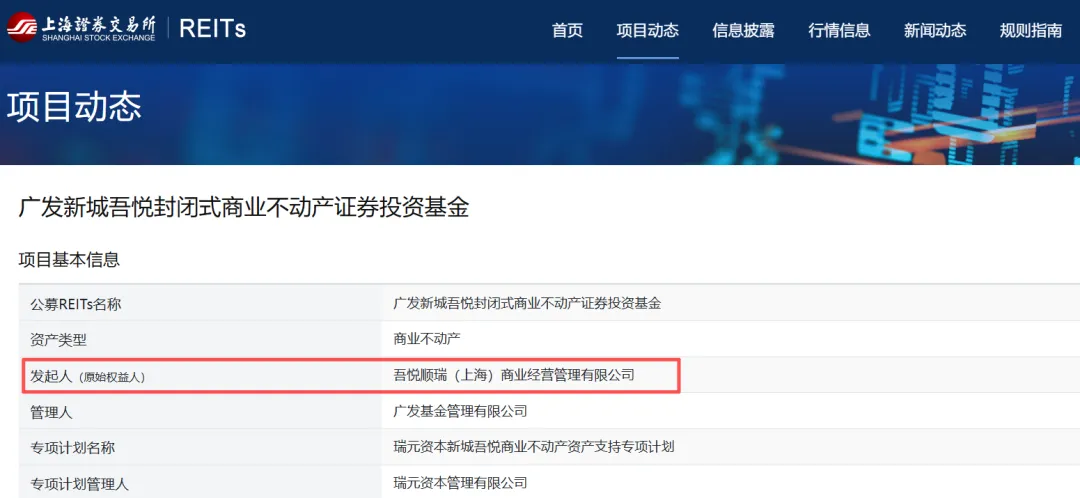Click the 发起人 (原始权益人) label cell
This screenshot has width=1080, height=498.
(200, 375)
